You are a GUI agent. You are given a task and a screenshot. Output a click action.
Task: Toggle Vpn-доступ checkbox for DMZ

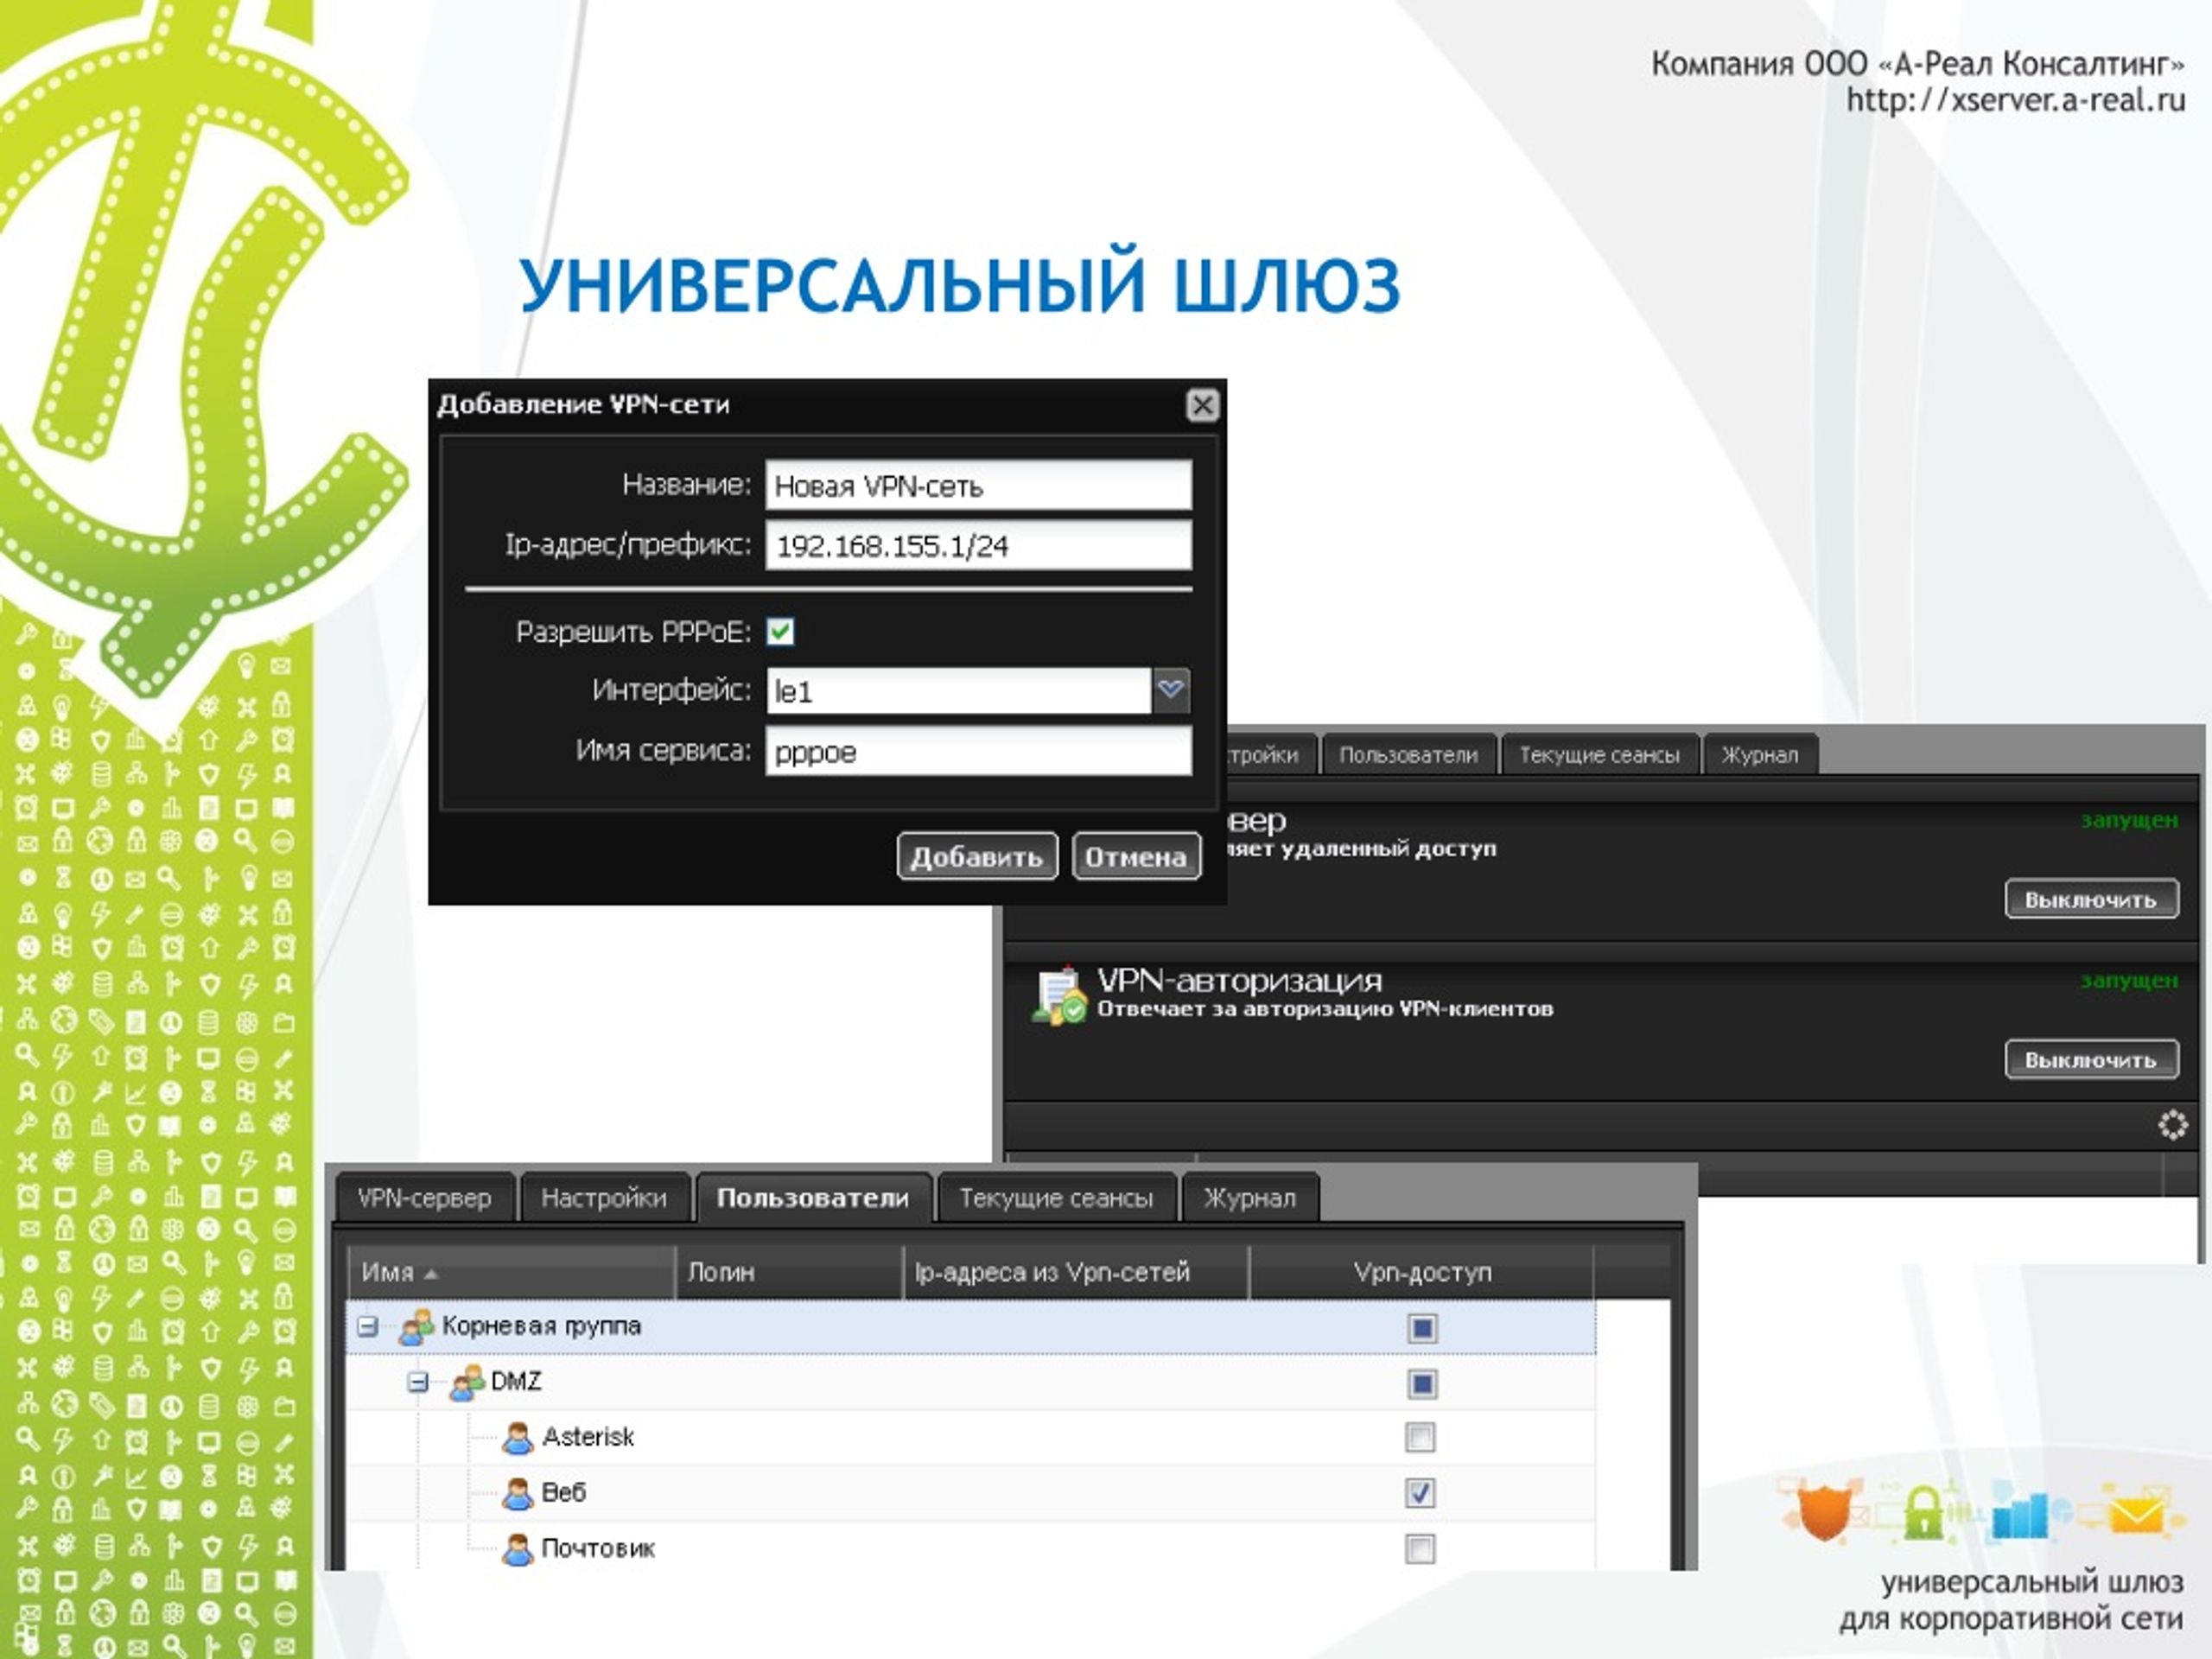[1421, 1384]
